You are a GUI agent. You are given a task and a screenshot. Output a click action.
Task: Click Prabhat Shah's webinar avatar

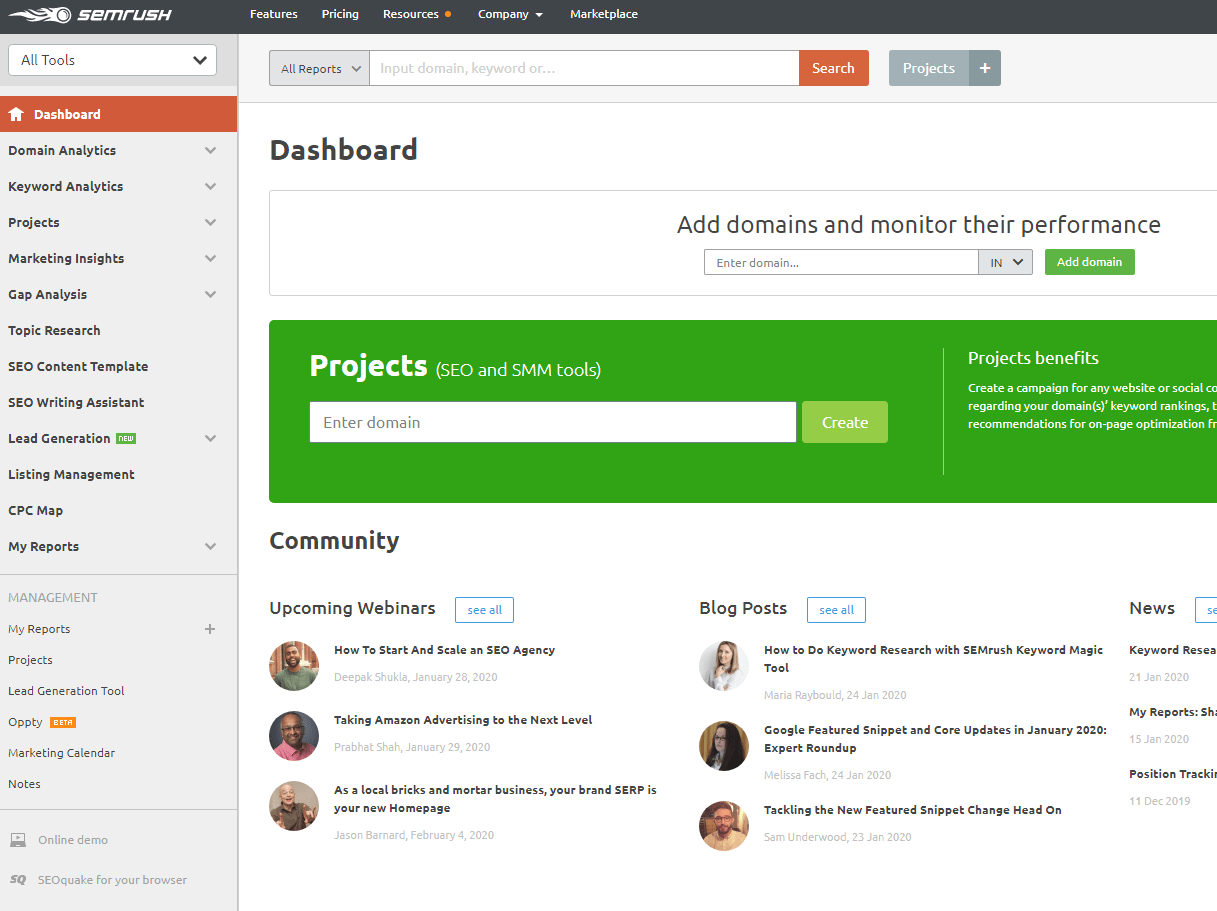click(x=294, y=736)
